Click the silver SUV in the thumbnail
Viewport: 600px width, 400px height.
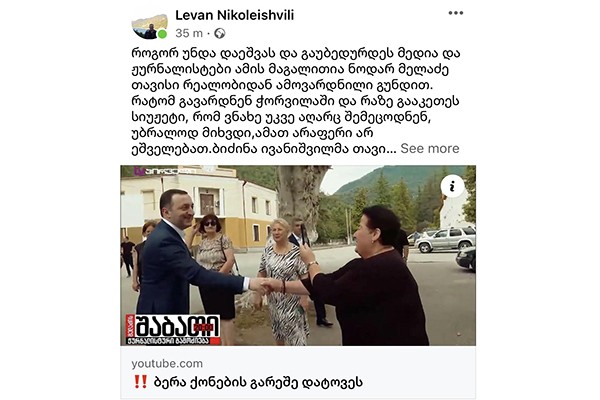click(445, 239)
